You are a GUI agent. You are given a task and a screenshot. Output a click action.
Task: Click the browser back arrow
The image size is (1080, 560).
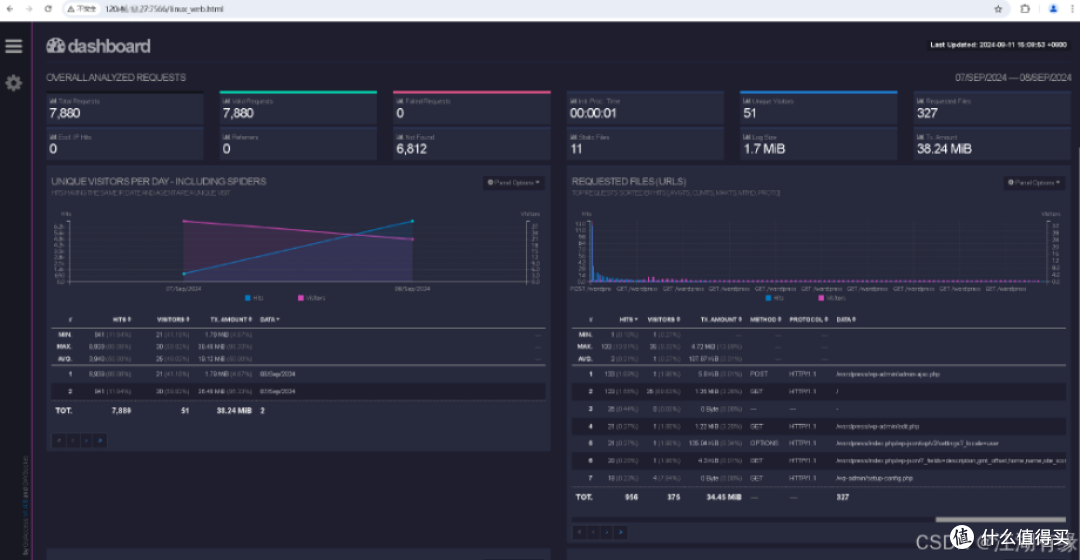(x=10, y=9)
